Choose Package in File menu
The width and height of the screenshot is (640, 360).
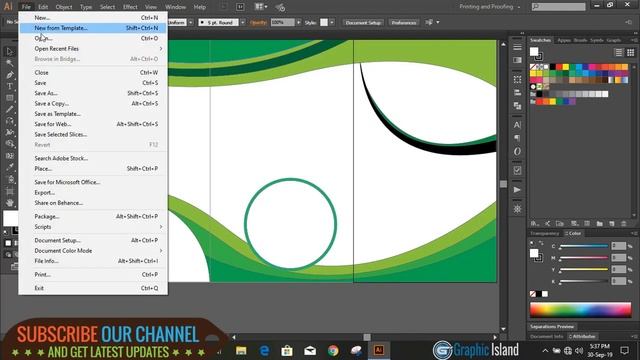pyautogui.click(x=93, y=216)
